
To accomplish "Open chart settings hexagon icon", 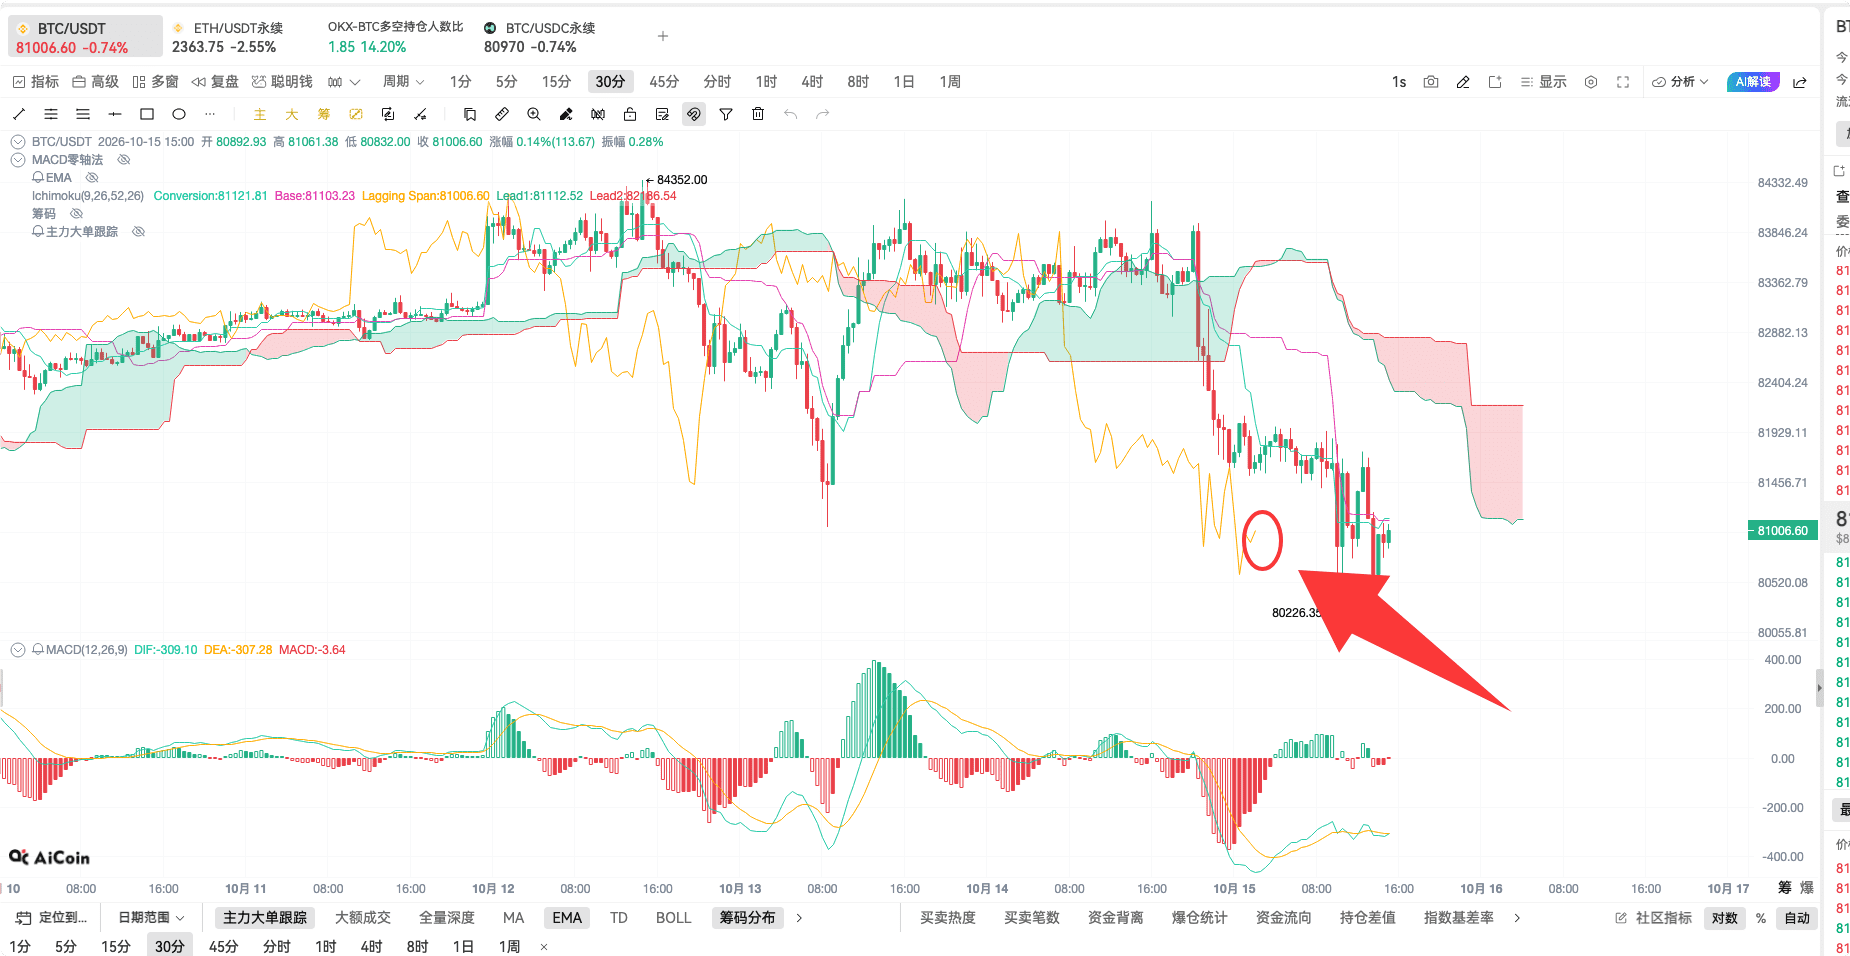I will click(1591, 82).
